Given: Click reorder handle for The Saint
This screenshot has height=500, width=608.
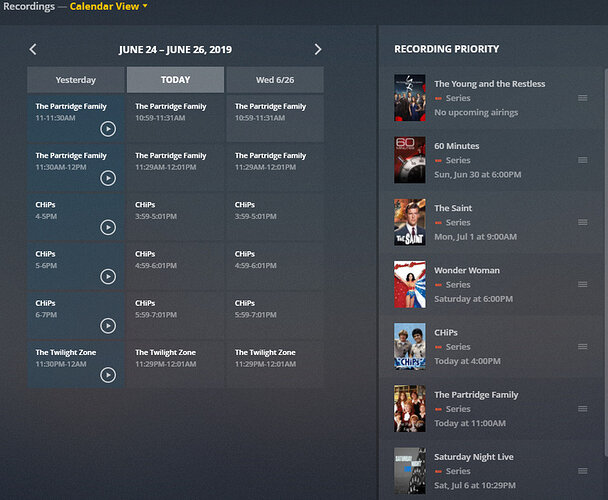Looking at the screenshot, I should point(582,222).
